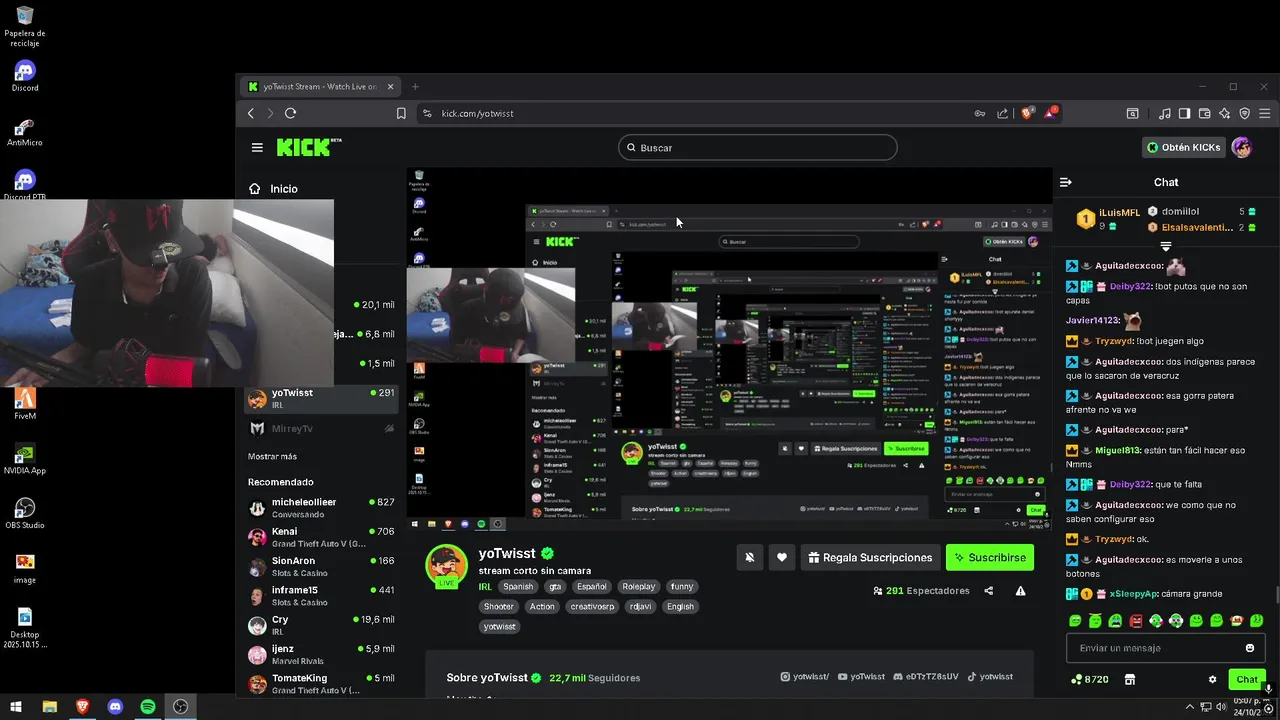The width and height of the screenshot is (1280, 720).
Task: Open browser main hamburger menu
Action: [1265, 113]
